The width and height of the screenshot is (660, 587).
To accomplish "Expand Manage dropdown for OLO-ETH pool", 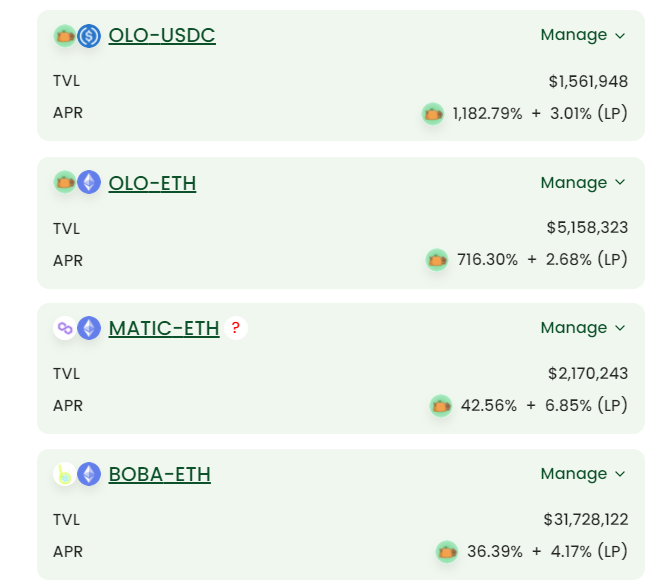I will (x=583, y=183).
